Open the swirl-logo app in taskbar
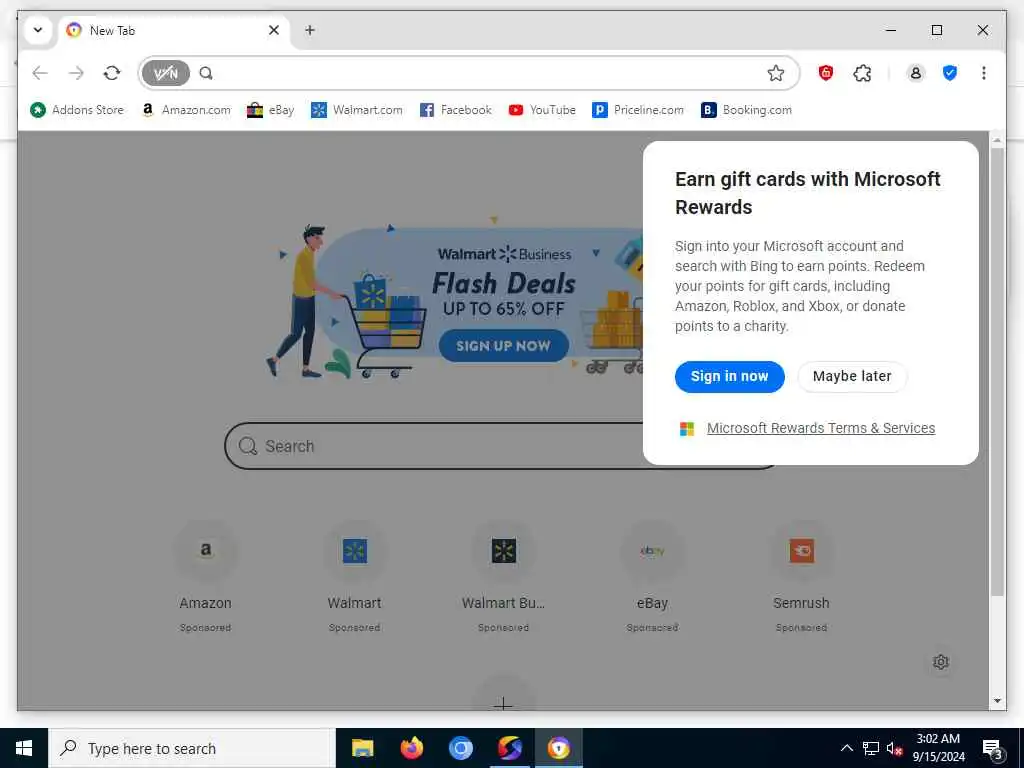 [x=509, y=748]
